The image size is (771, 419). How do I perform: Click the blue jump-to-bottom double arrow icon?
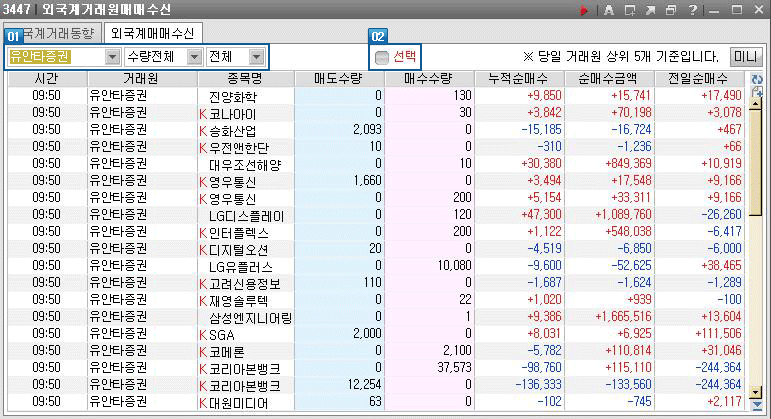pos(757,405)
